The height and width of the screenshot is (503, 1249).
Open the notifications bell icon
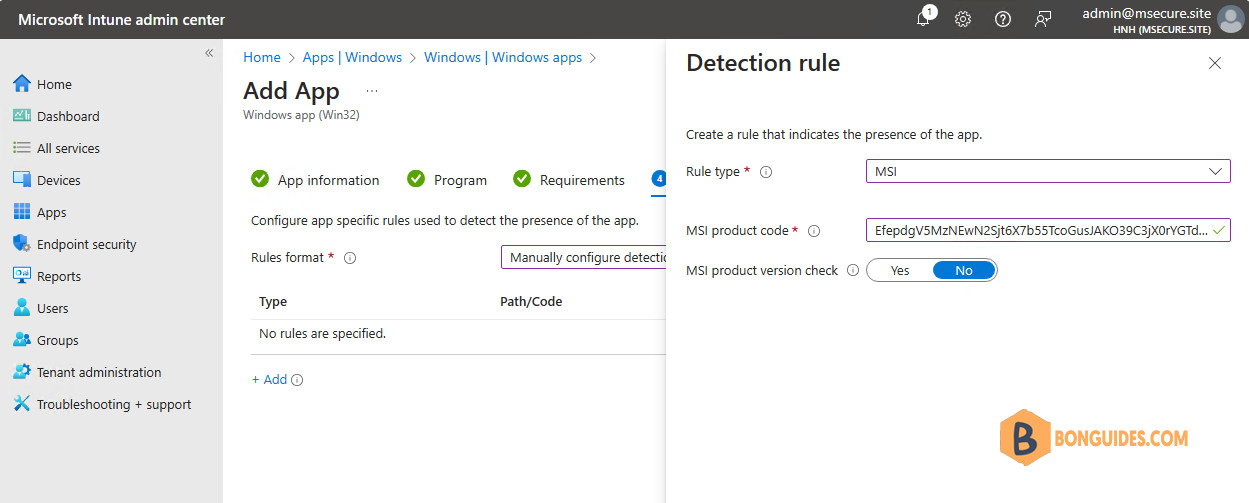pyautogui.click(x=924, y=18)
